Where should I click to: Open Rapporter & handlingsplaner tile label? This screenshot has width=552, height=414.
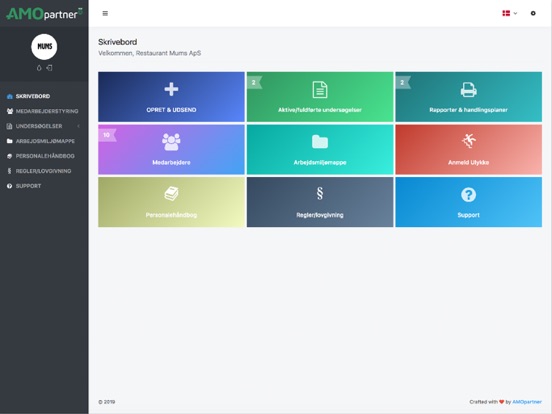[x=469, y=110]
